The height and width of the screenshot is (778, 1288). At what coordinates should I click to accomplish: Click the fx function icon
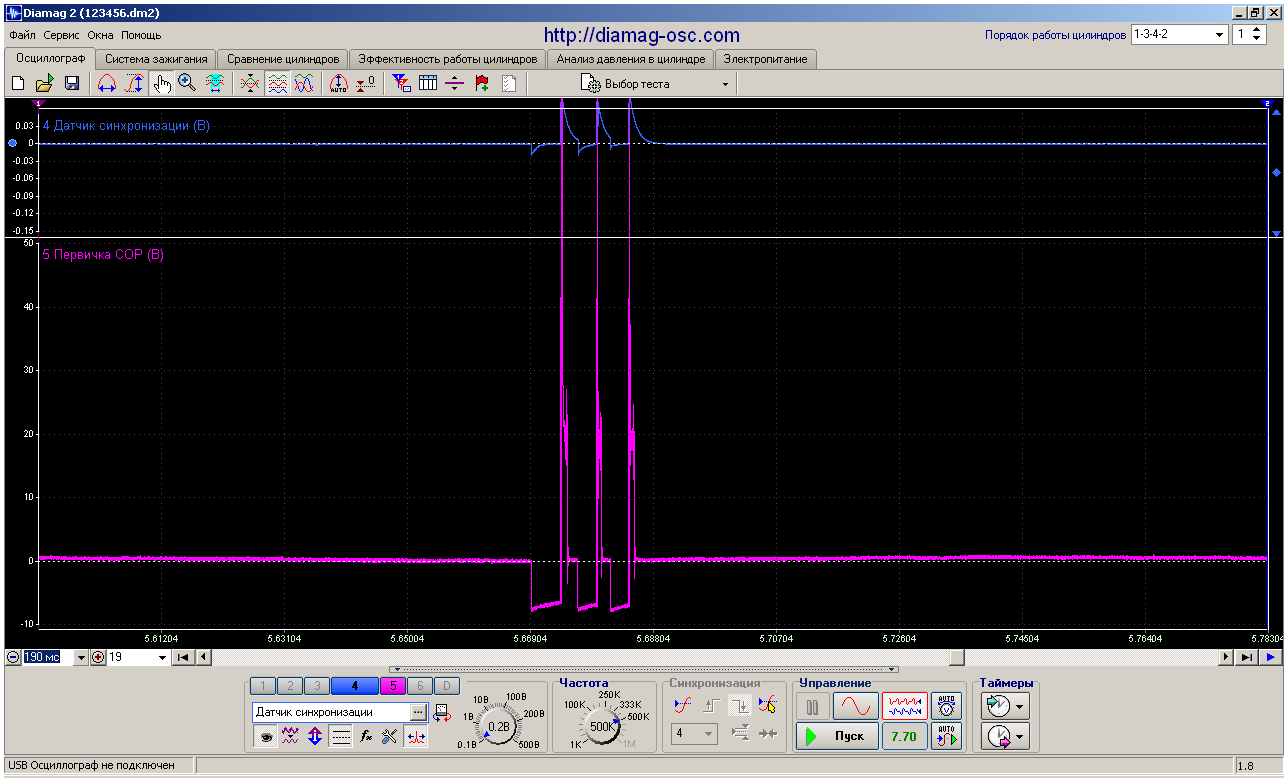(366, 737)
